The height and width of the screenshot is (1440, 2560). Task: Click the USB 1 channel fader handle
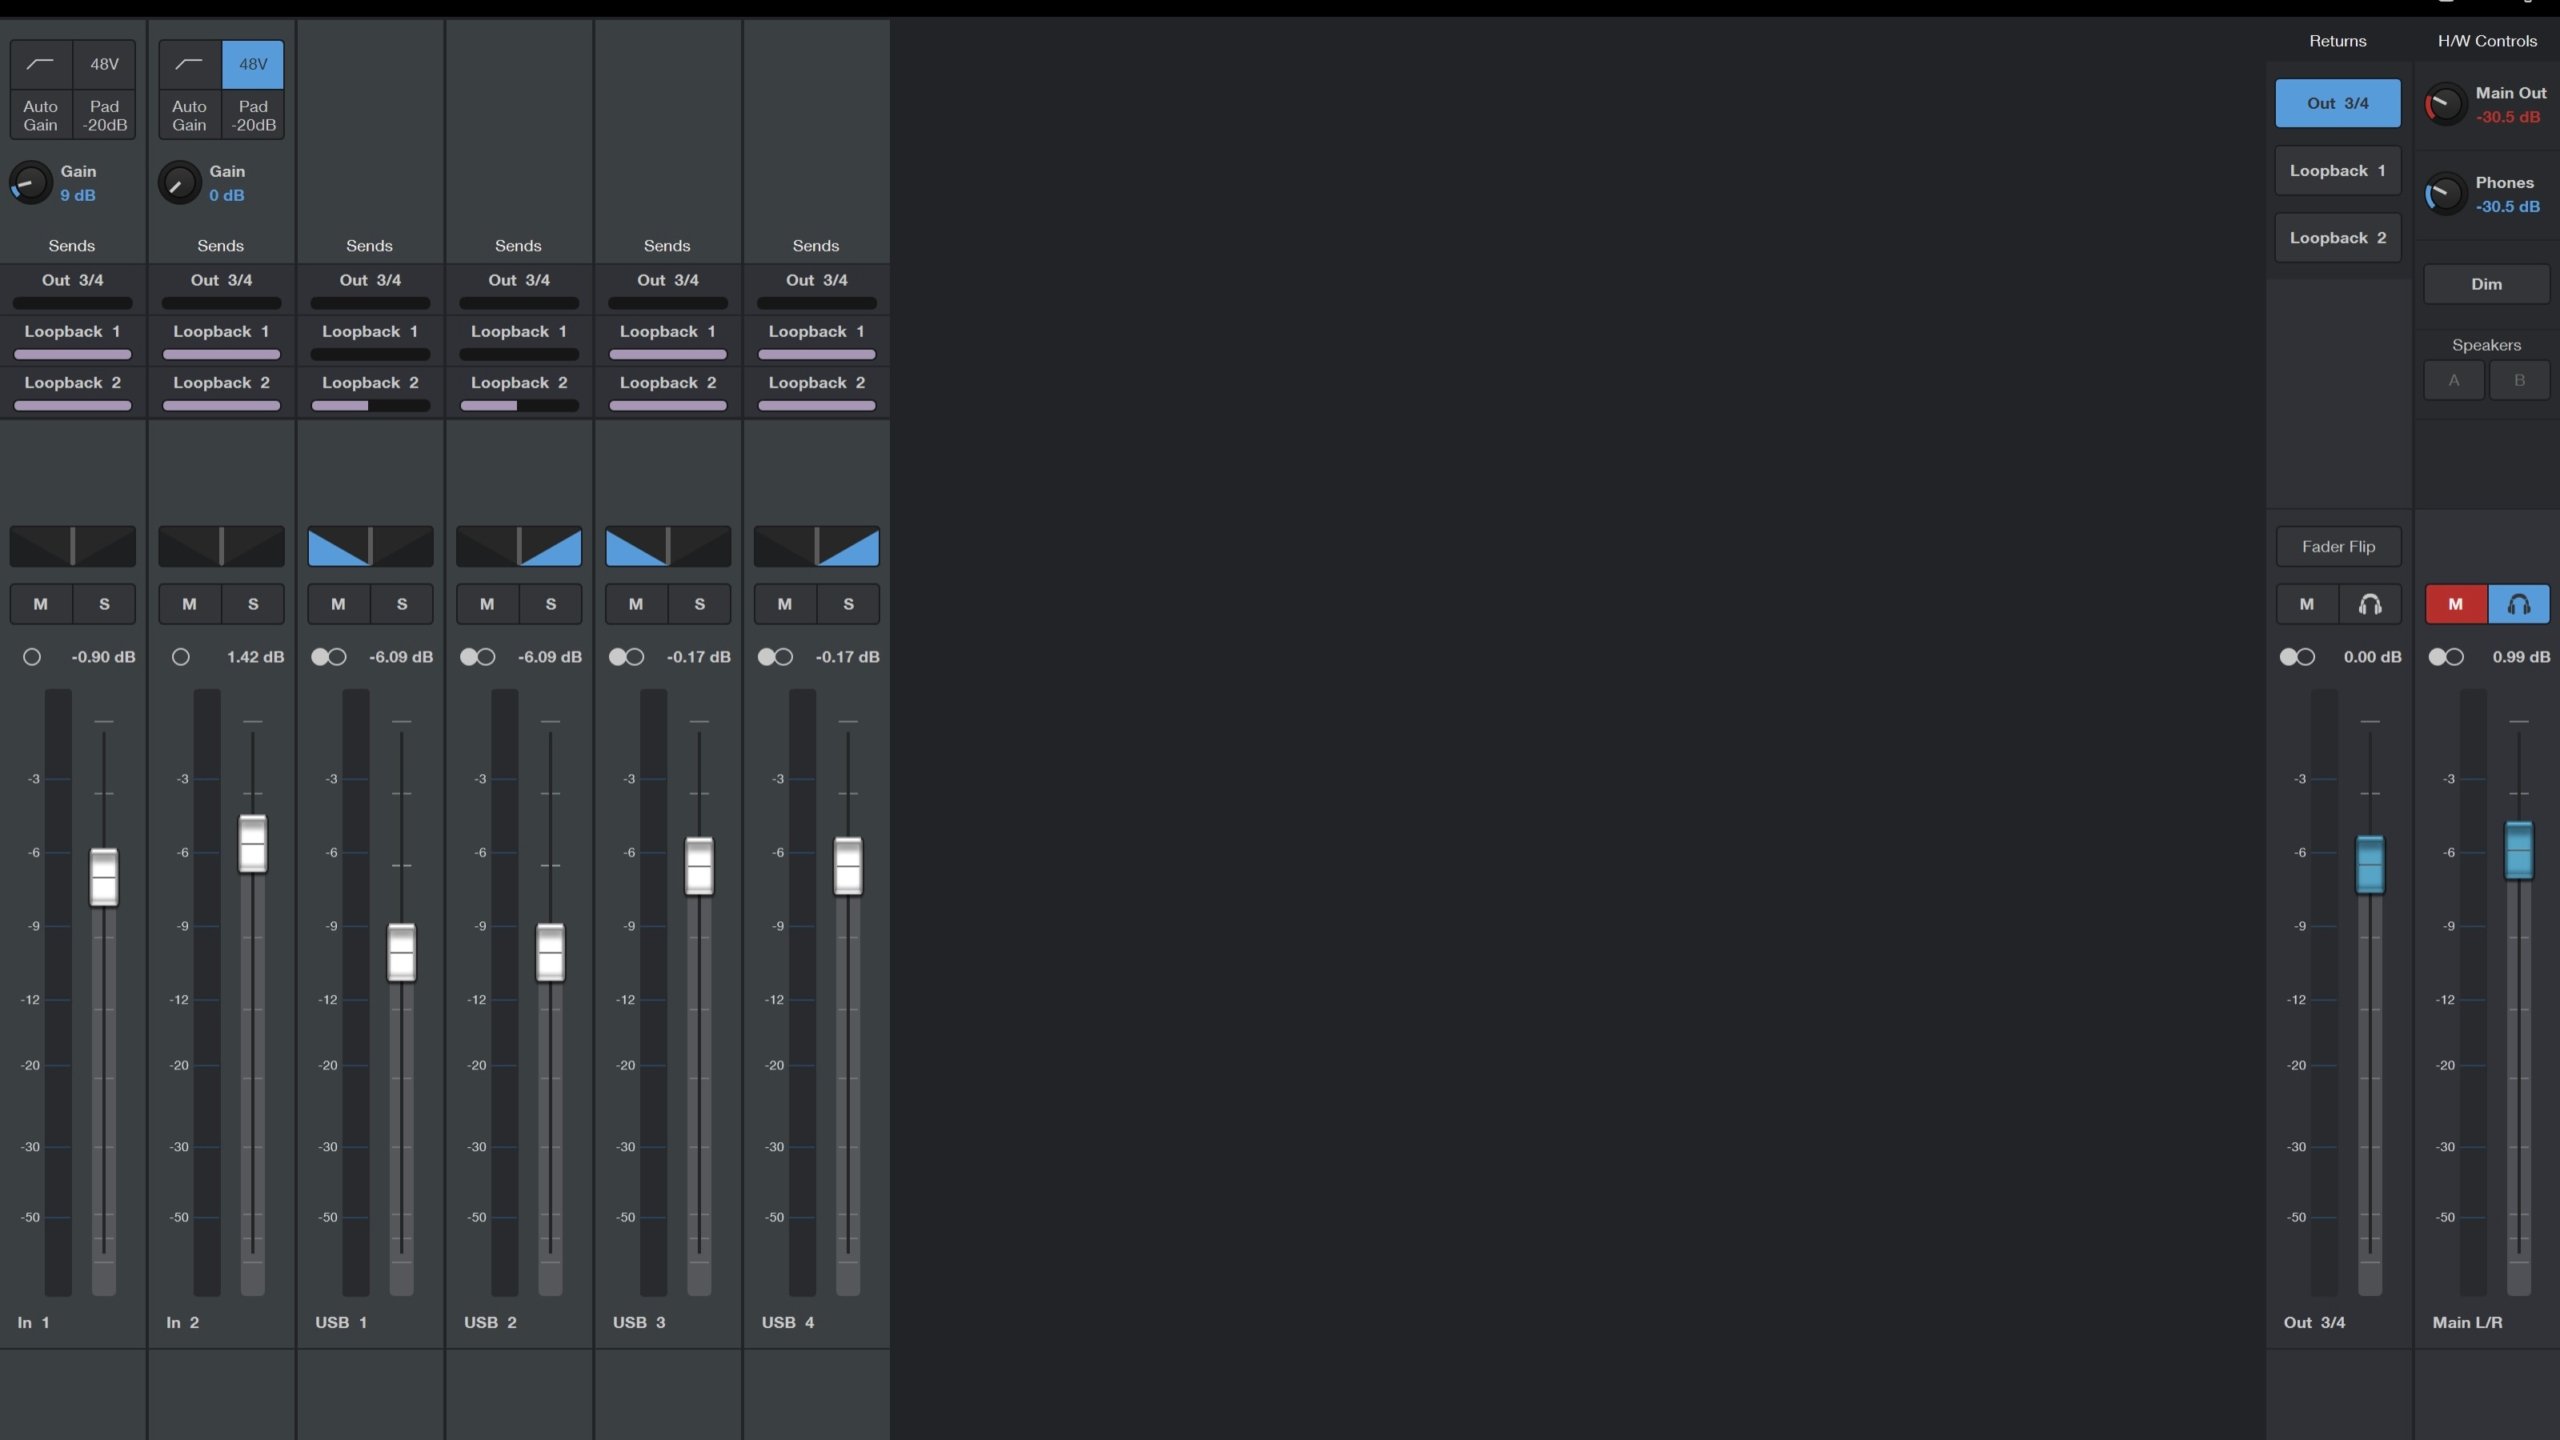pos(401,952)
